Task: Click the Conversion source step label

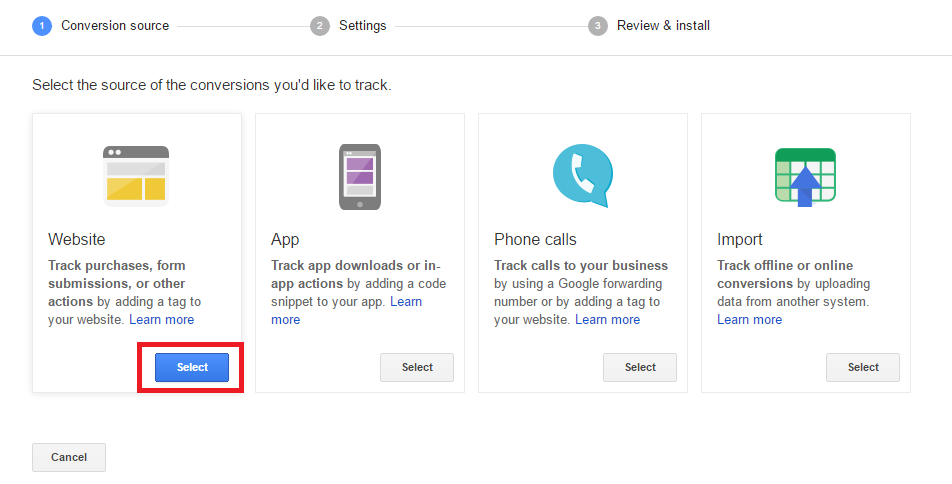Action: [x=115, y=26]
